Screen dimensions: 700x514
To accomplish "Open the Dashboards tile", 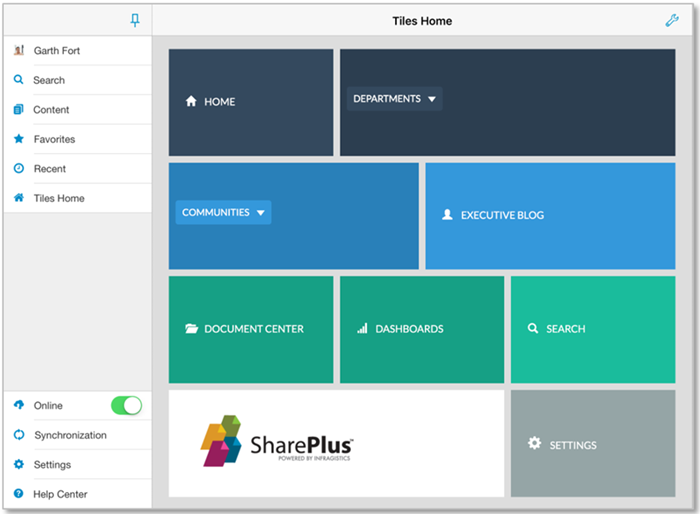I will 421,329.
